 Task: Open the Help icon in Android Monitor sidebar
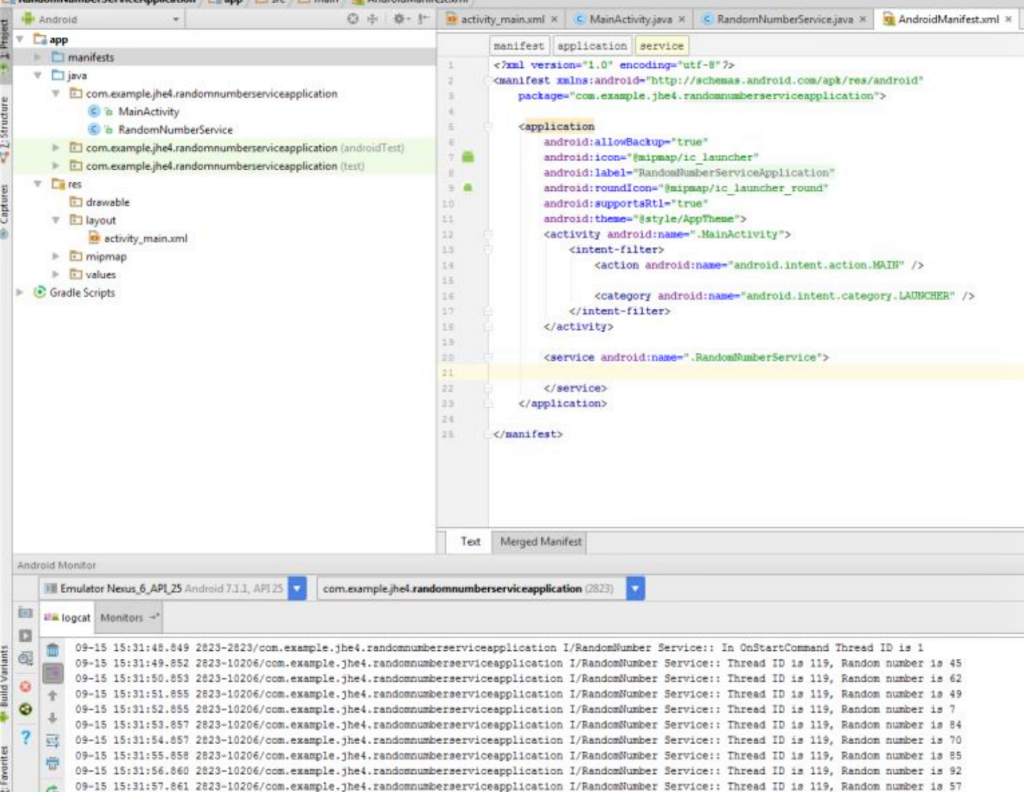click(25, 736)
